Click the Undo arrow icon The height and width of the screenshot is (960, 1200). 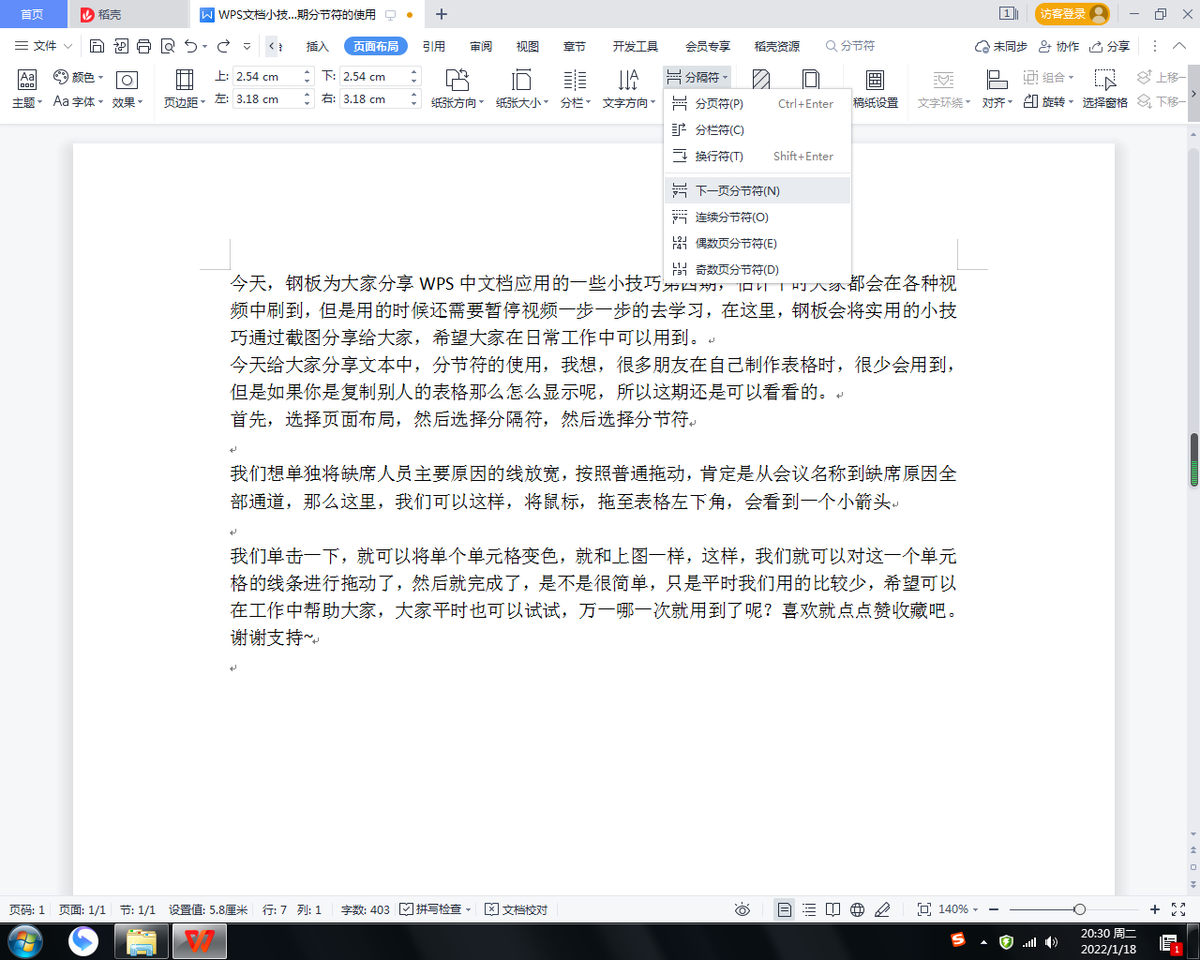click(x=190, y=46)
